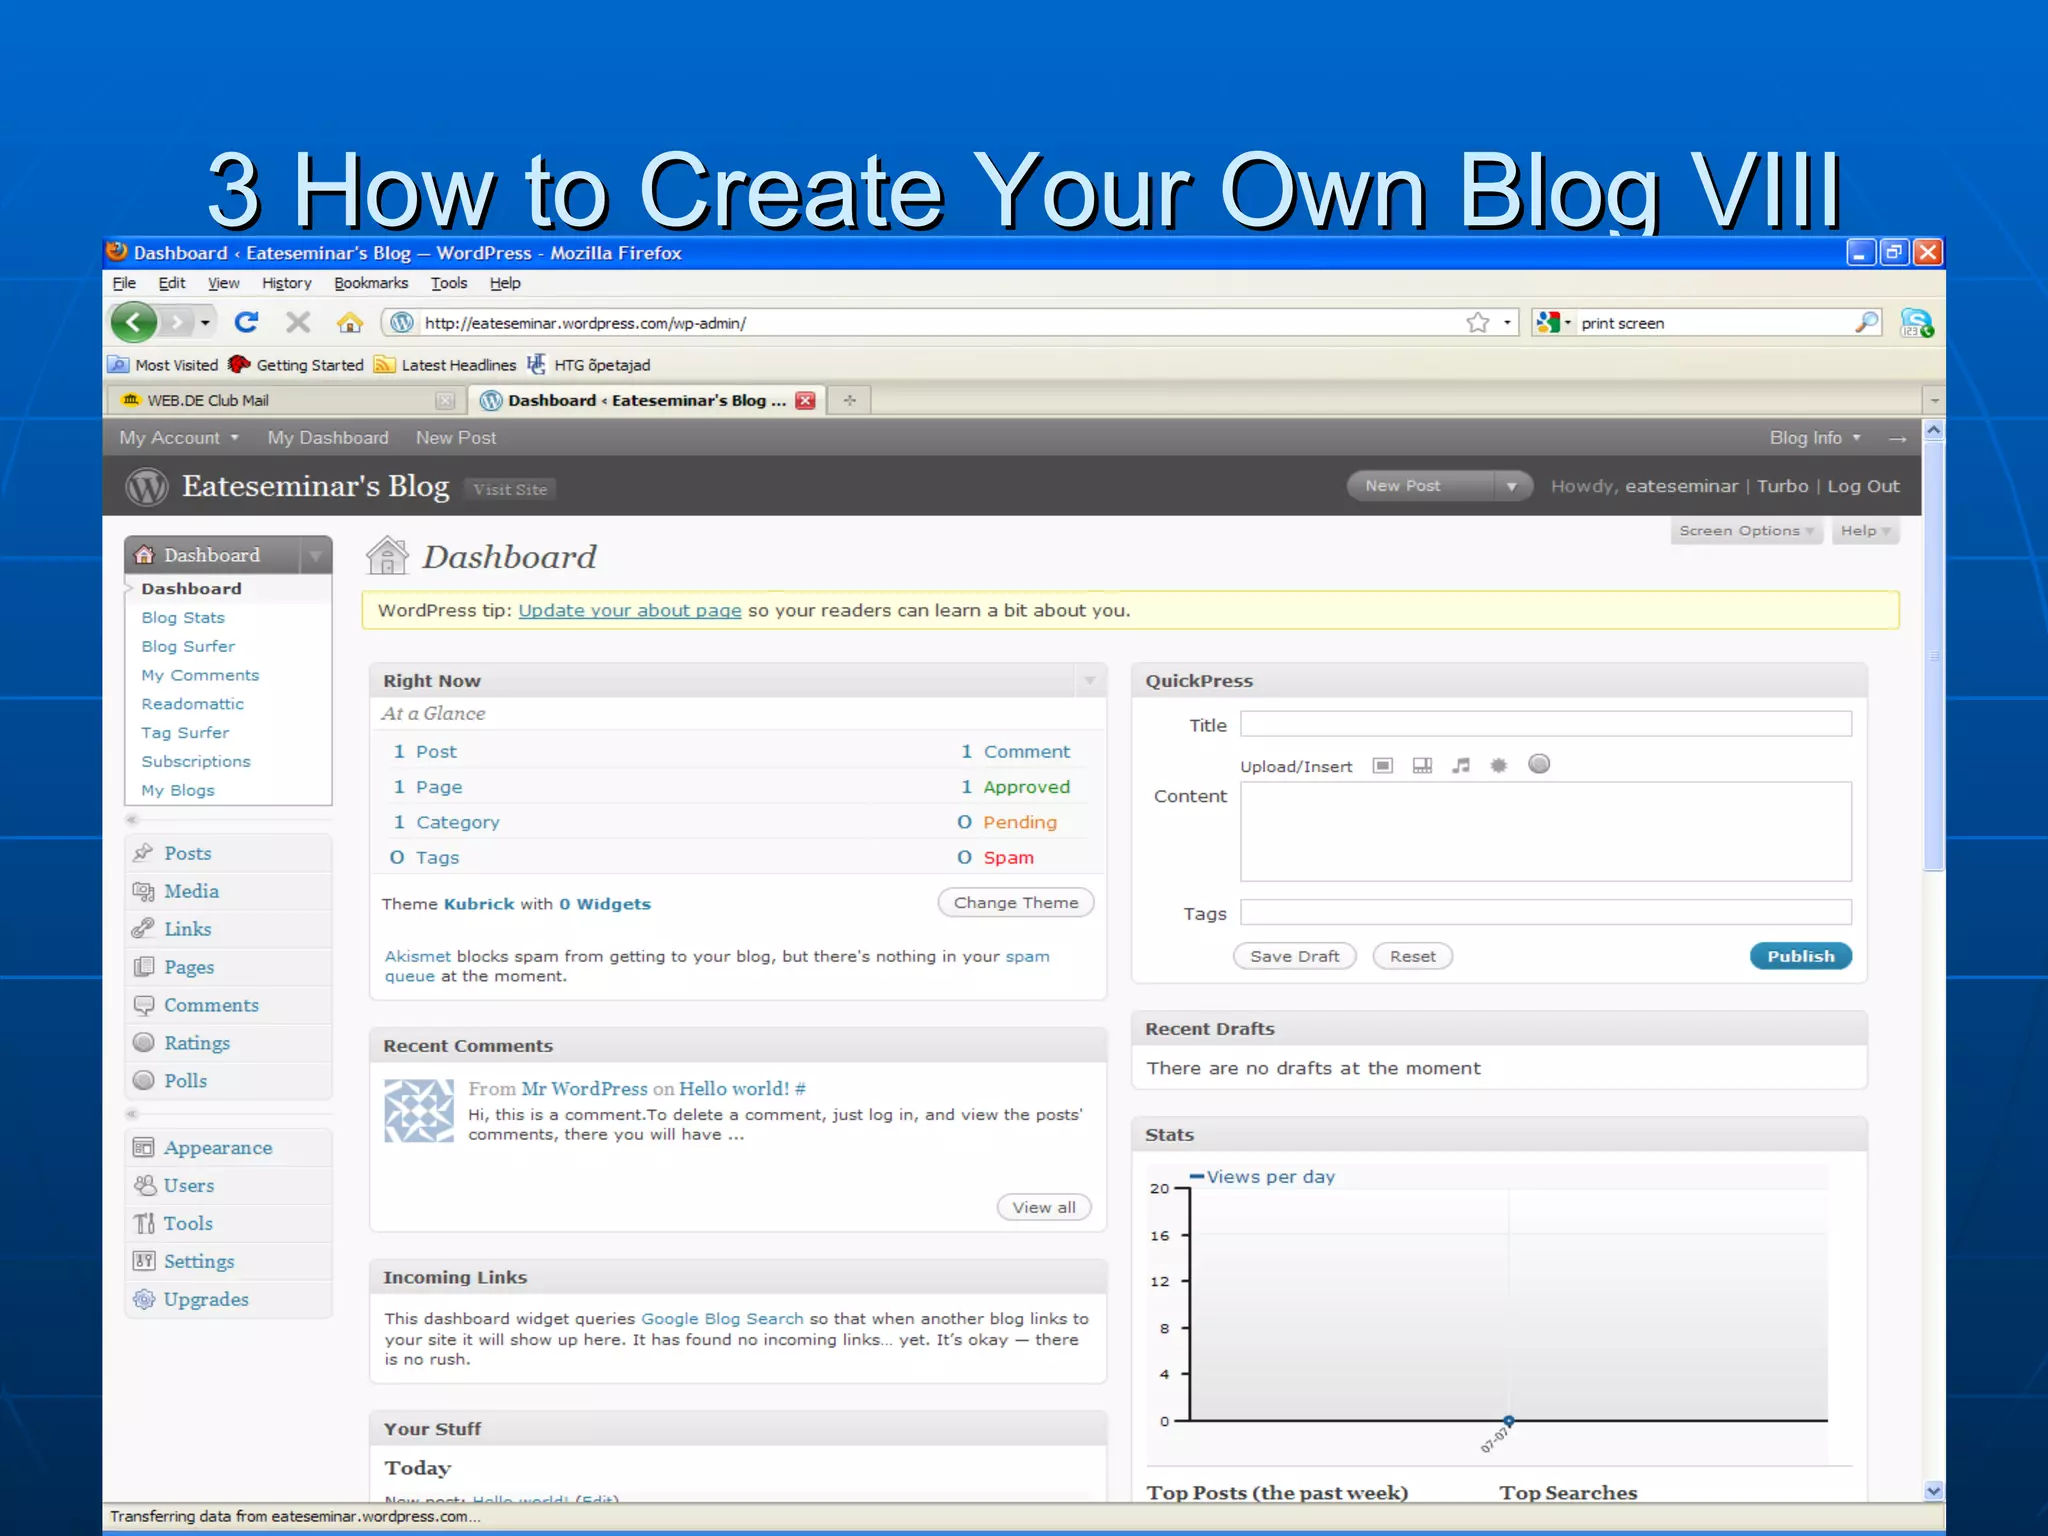This screenshot has height=1536, width=2048.
Task: Open the Upgrades section in sidebar
Action: (x=228, y=1300)
